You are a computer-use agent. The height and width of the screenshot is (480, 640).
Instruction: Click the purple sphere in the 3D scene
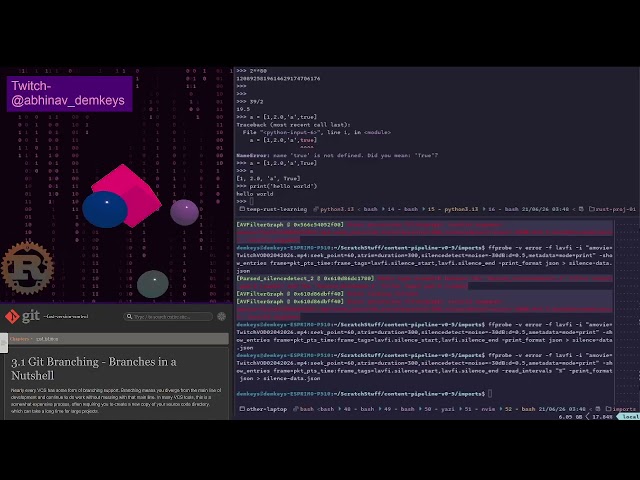pyautogui.click(x=184, y=212)
